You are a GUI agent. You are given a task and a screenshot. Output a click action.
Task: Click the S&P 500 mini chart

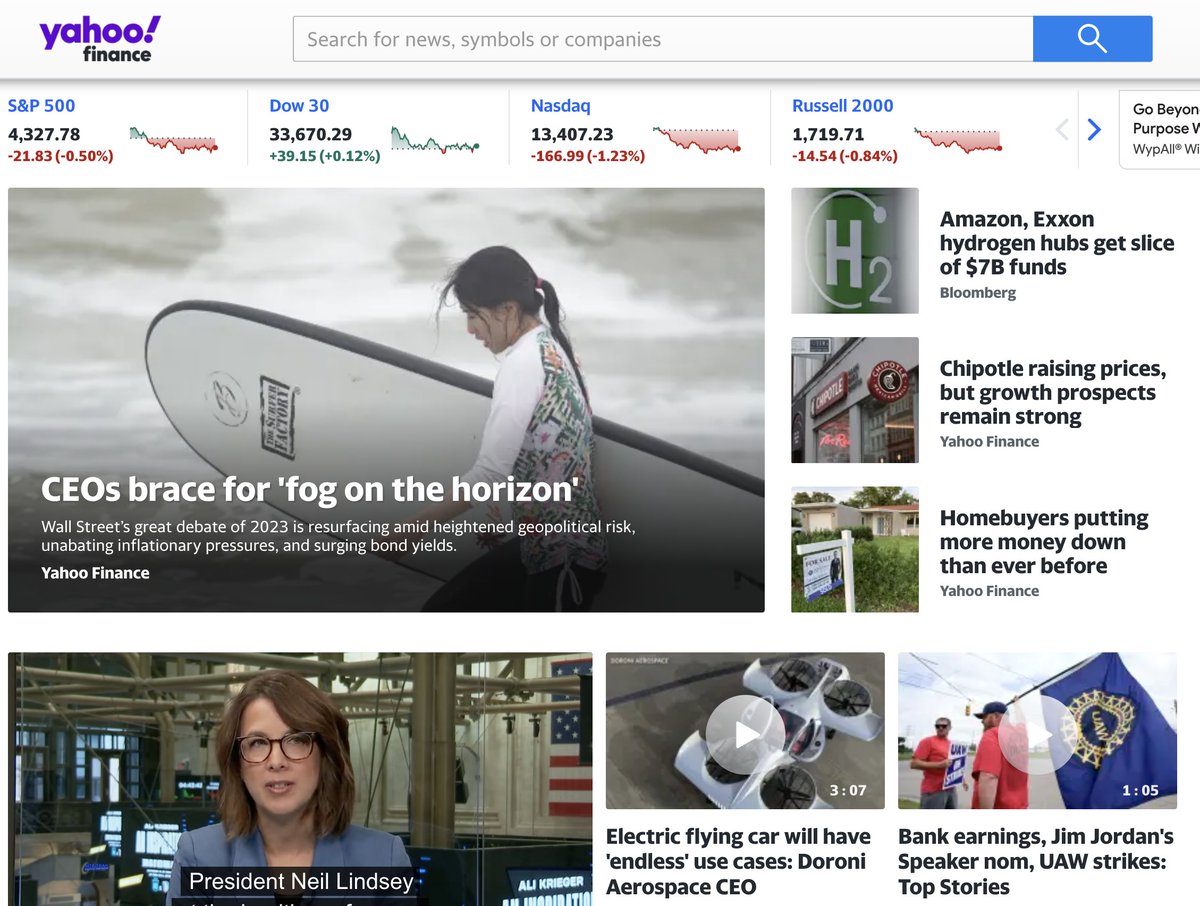click(x=173, y=140)
